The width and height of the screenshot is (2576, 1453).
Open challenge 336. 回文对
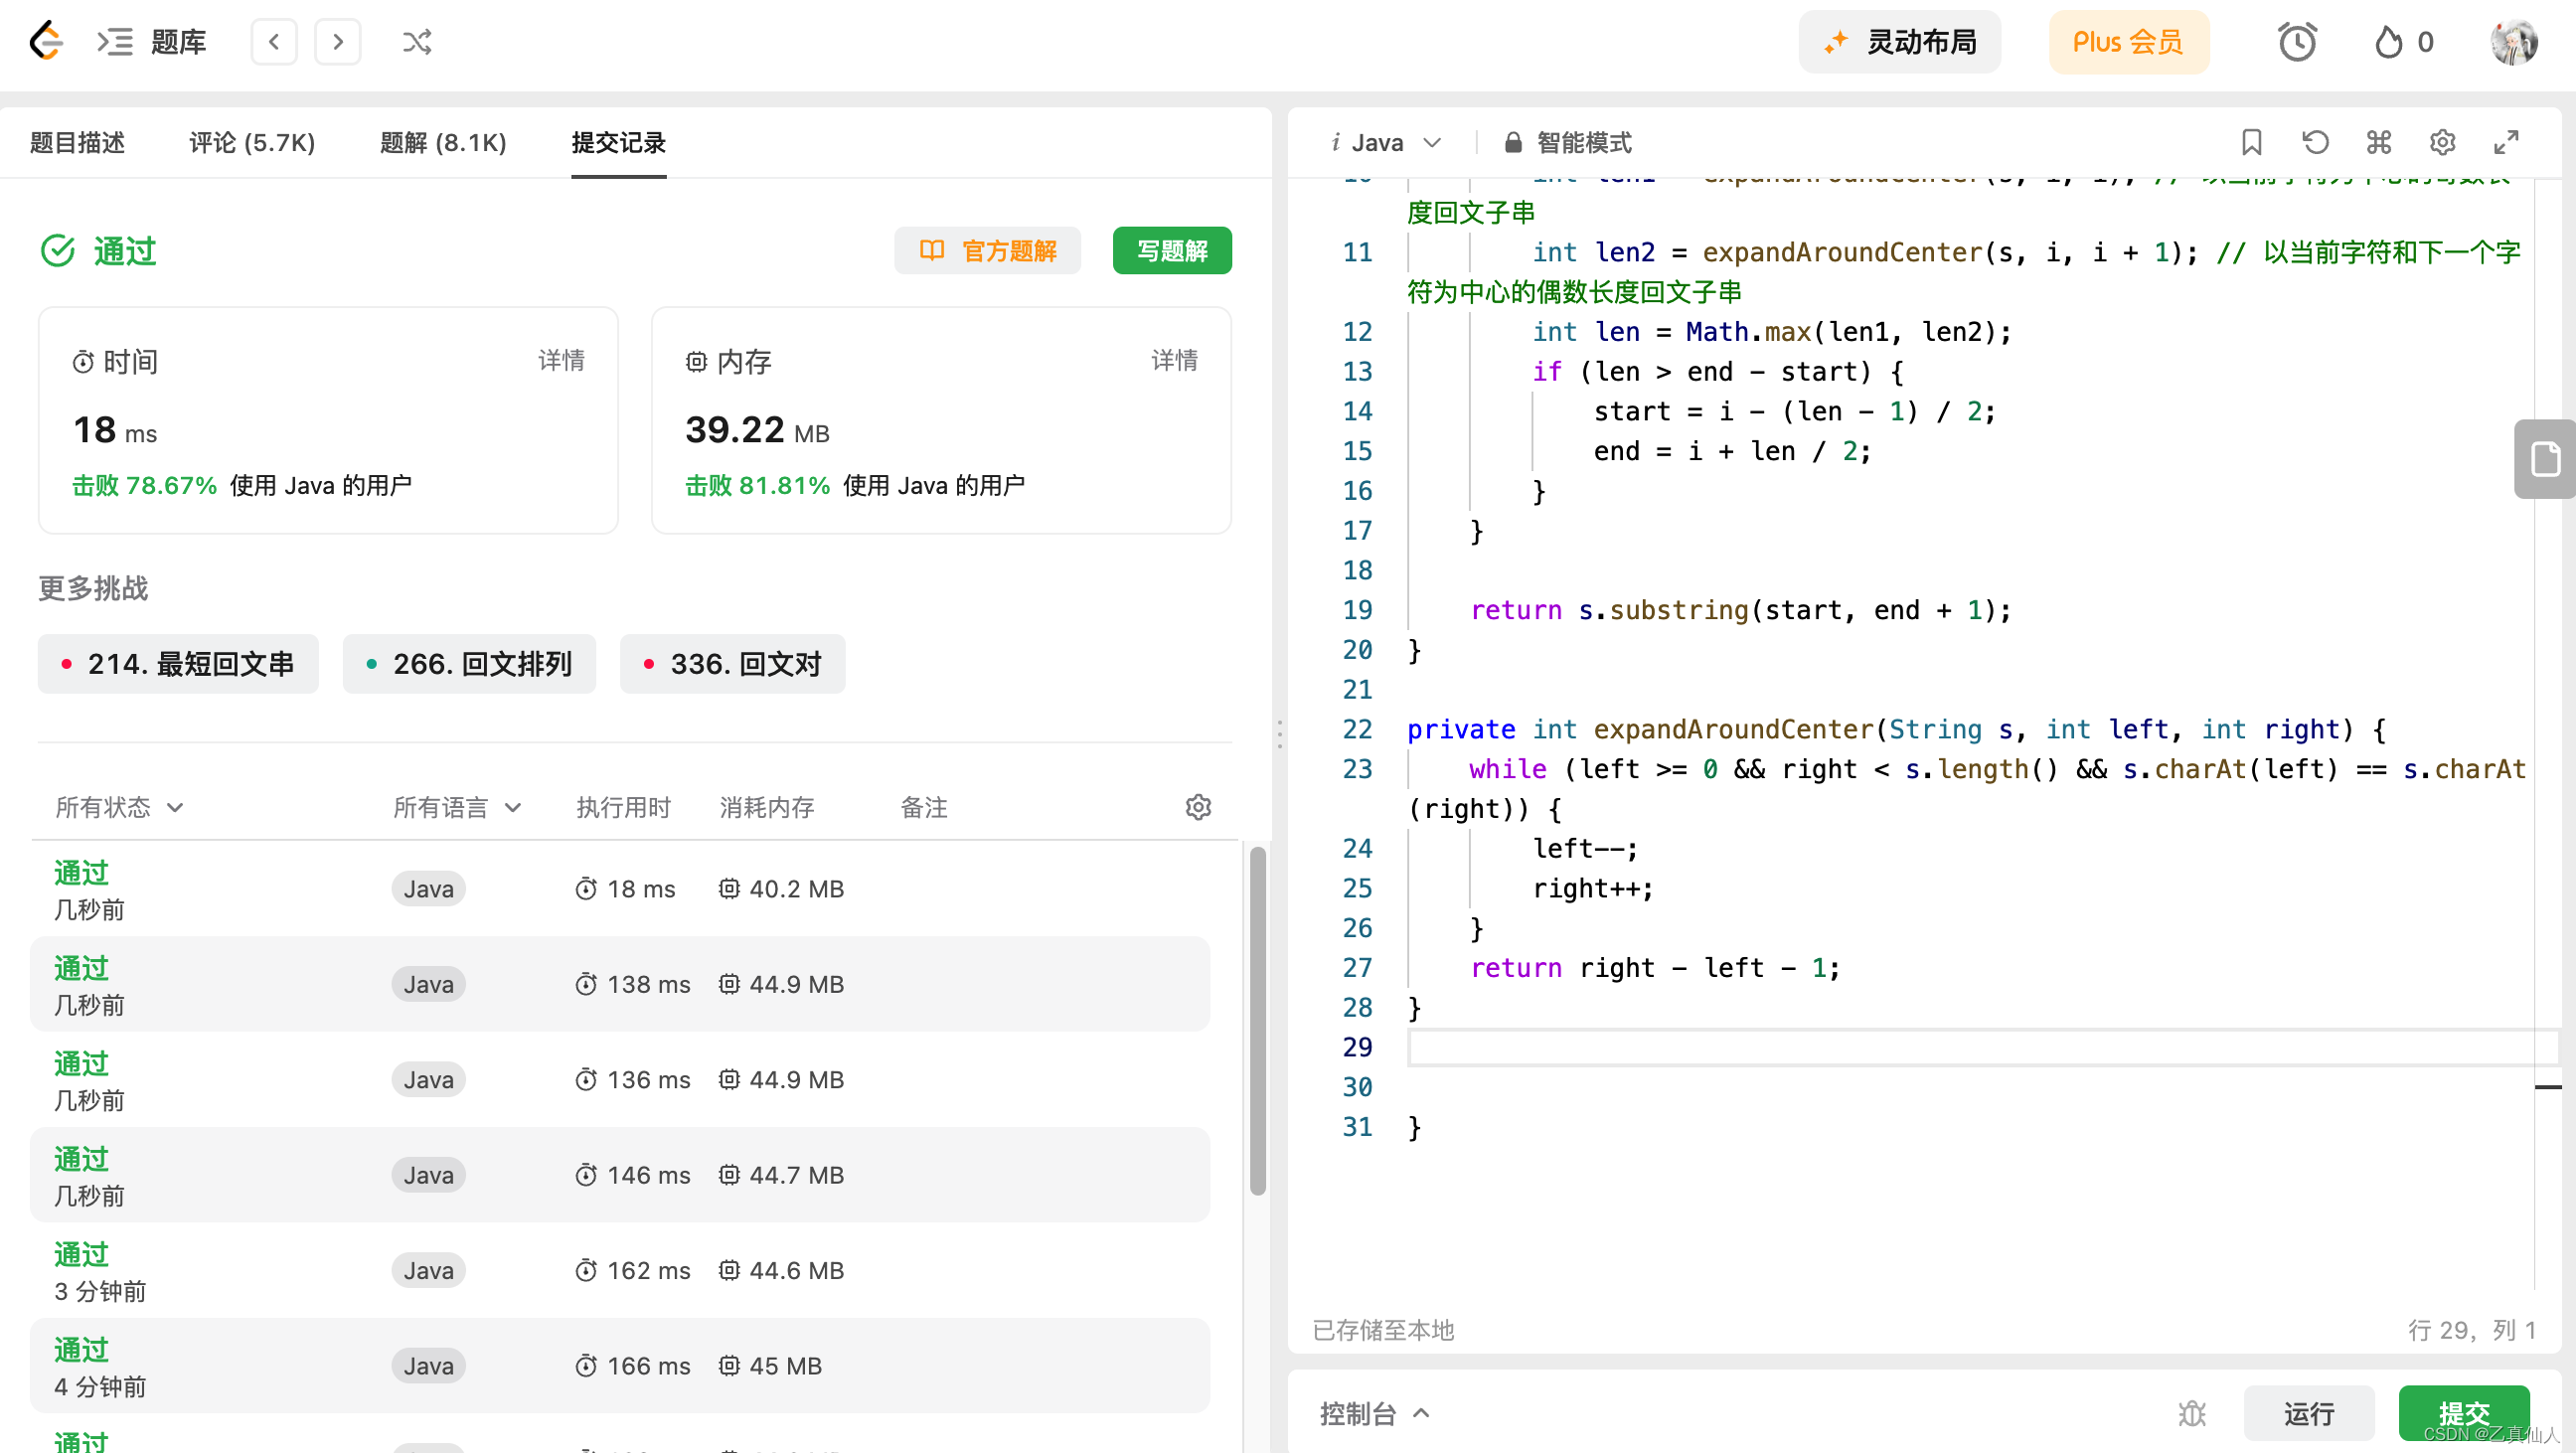click(x=732, y=664)
